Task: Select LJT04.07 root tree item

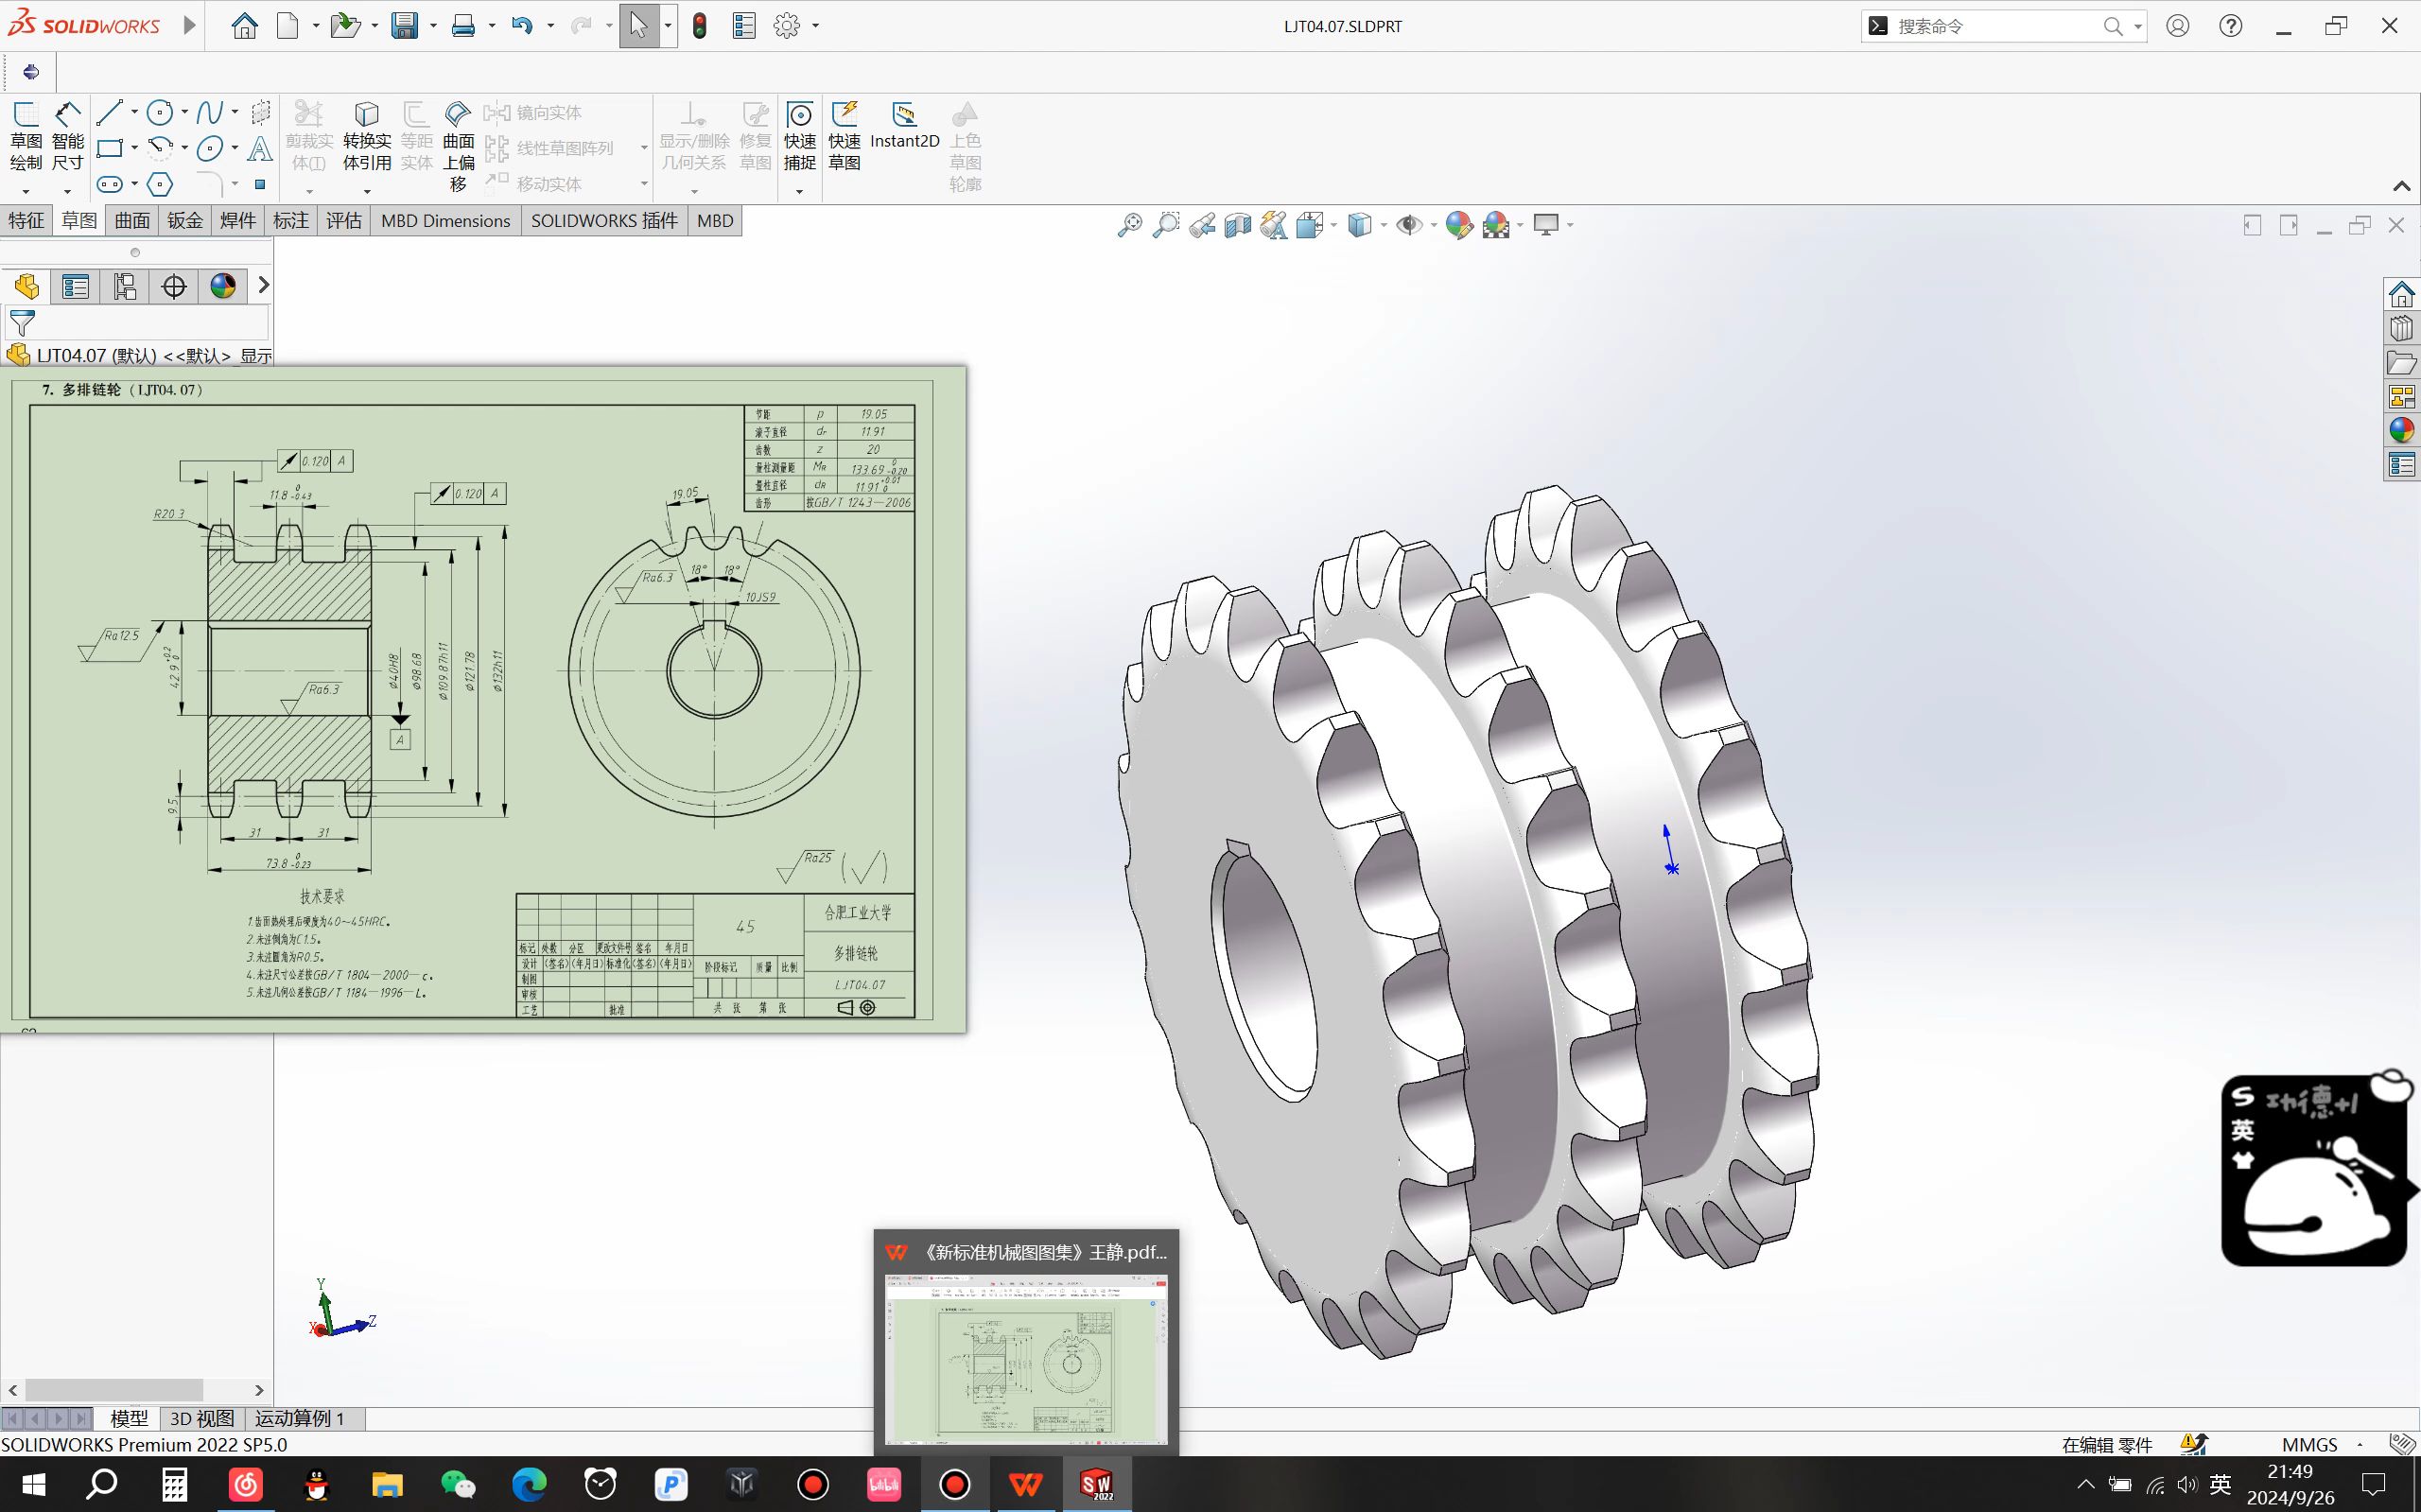Action: 140,355
